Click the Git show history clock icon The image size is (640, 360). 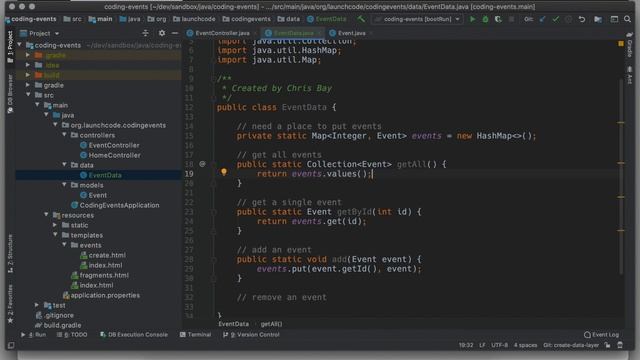coord(568,19)
